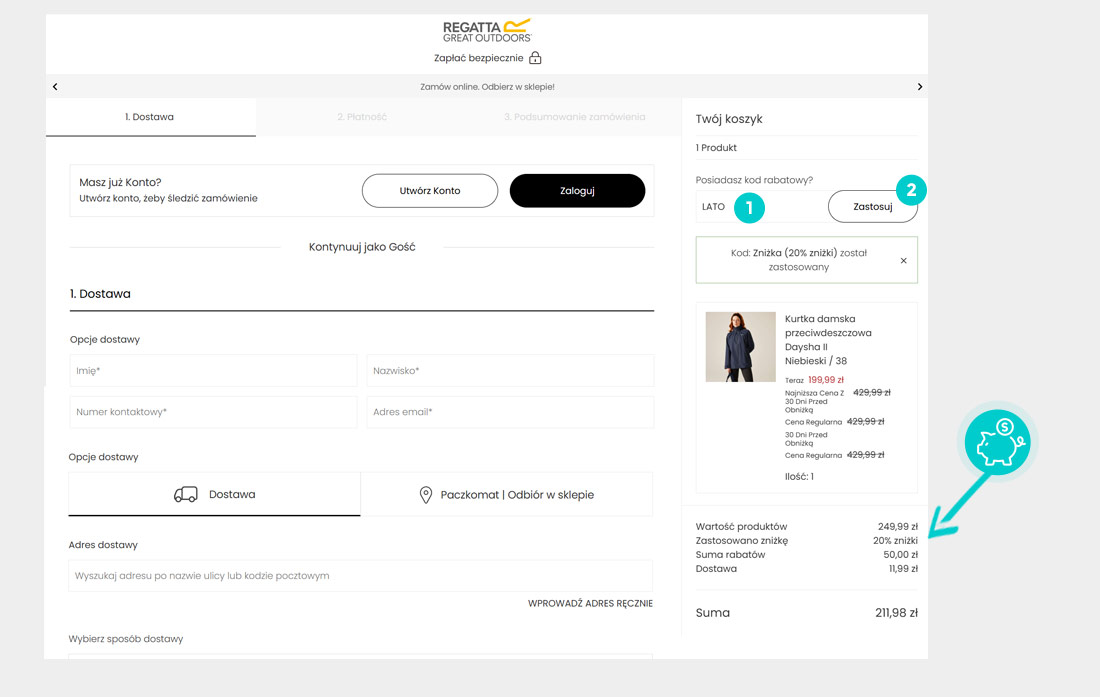Click the WPROWADŹ ADRES RĘCZNIE link
The image size is (1100, 697).
(x=590, y=603)
